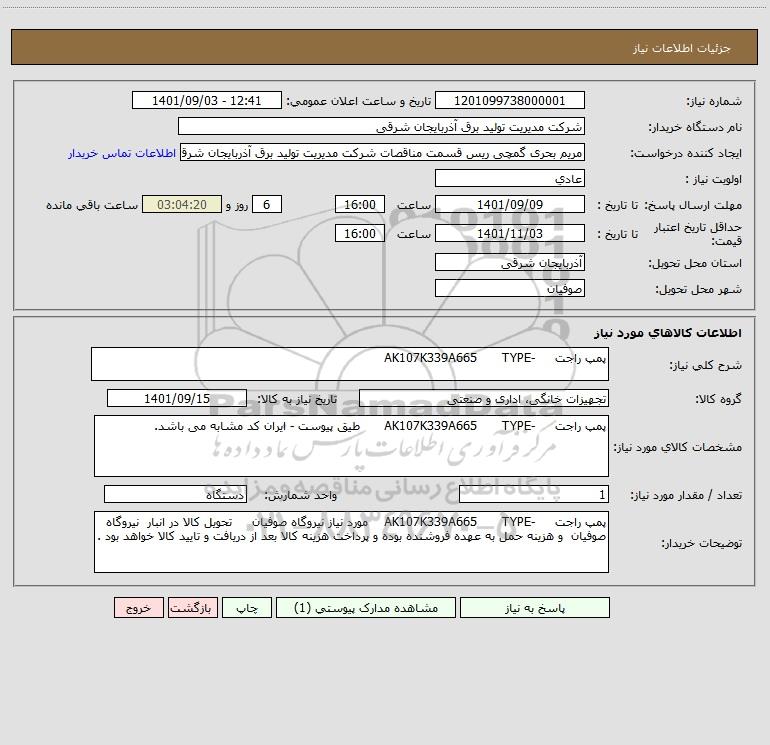Click the price validity date 1401/11/03
The width and height of the screenshot is (770, 745).
510,233
